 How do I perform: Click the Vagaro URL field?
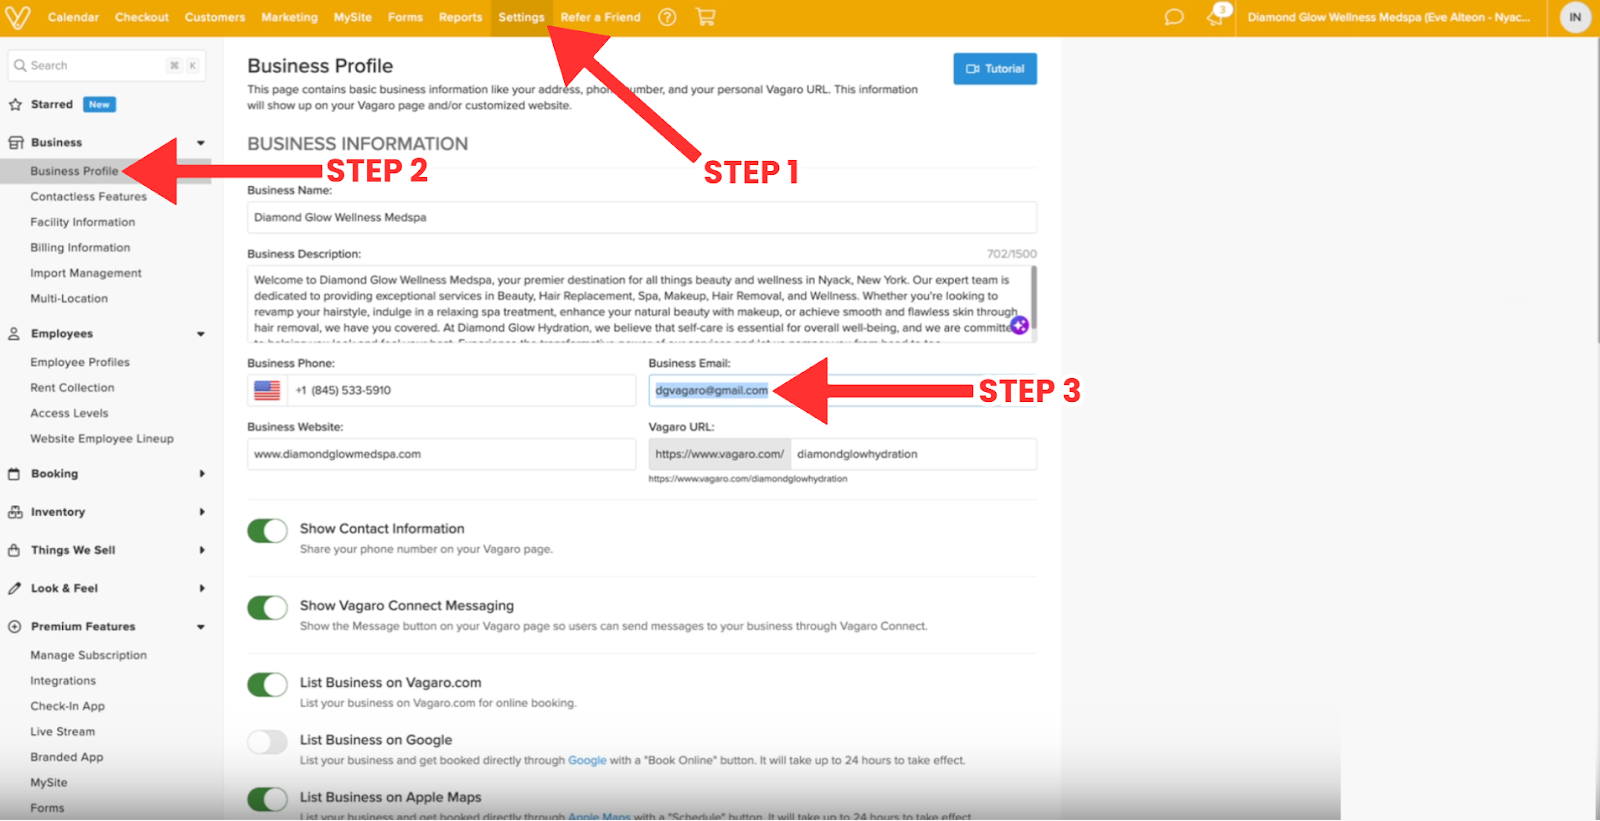click(x=913, y=454)
